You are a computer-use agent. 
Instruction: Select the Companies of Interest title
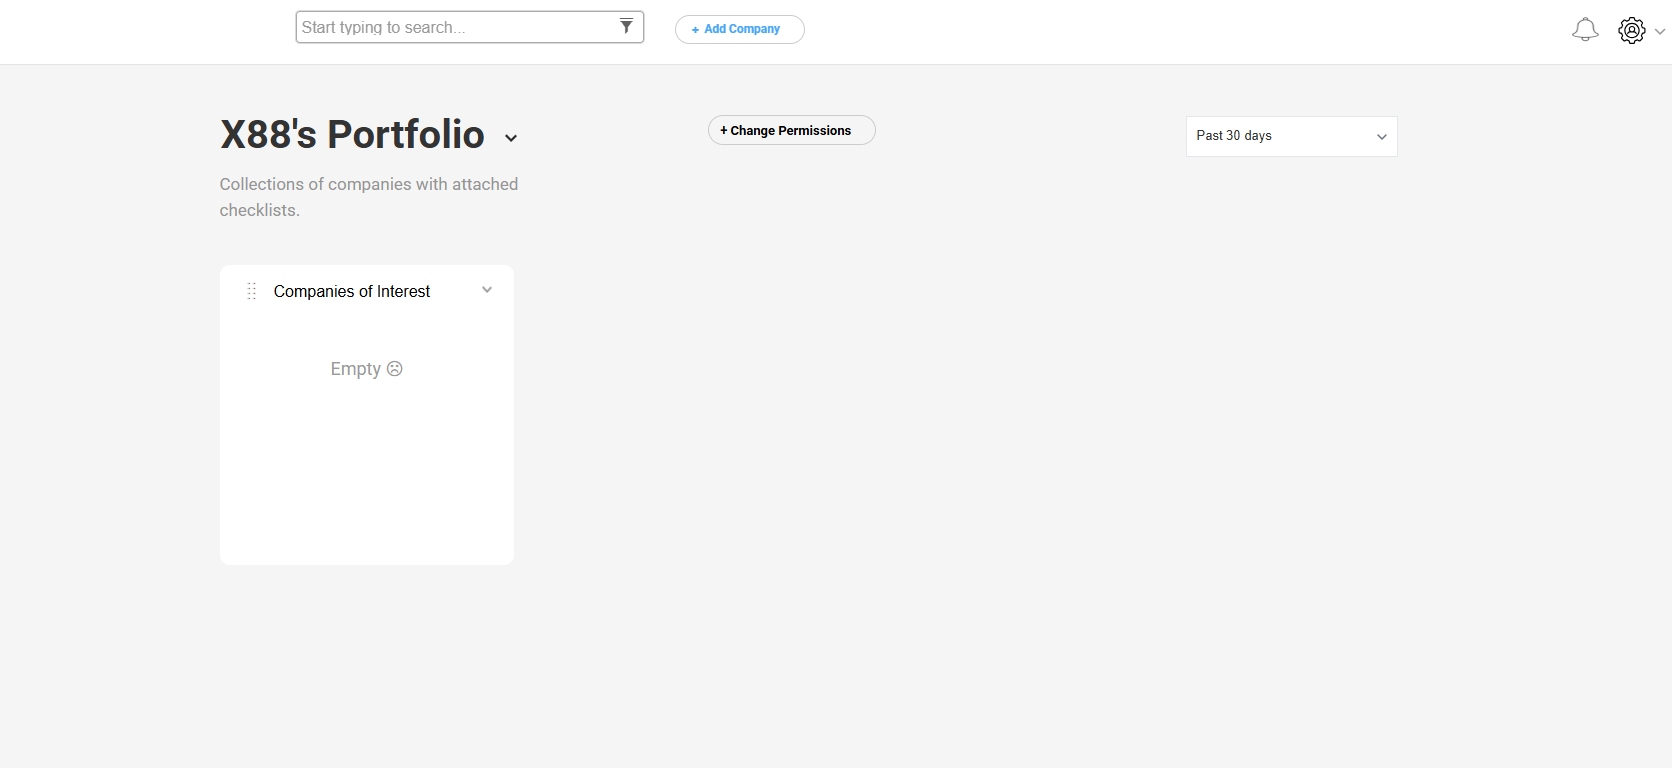(352, 292)
